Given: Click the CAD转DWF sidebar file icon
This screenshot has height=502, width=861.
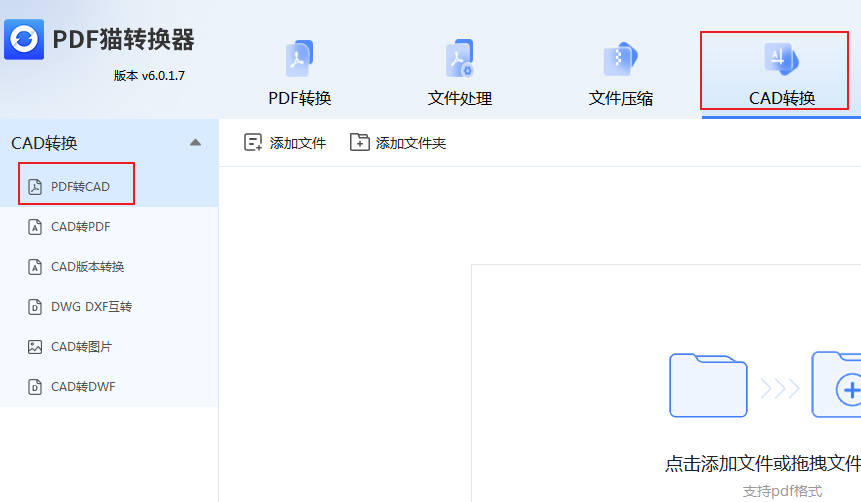Looking at the screenshot, I should (35, 387).
